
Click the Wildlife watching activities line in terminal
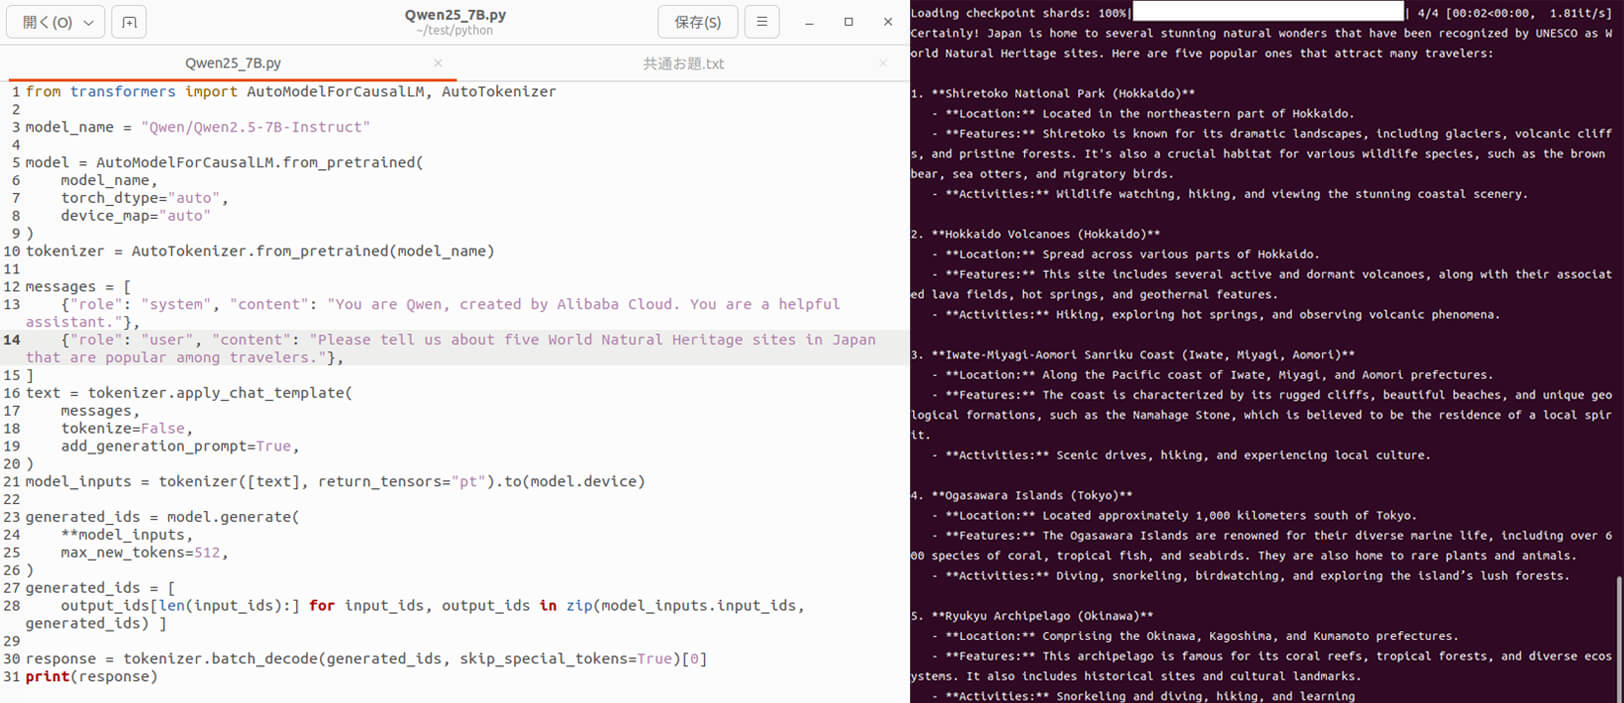click(1230, 194)
